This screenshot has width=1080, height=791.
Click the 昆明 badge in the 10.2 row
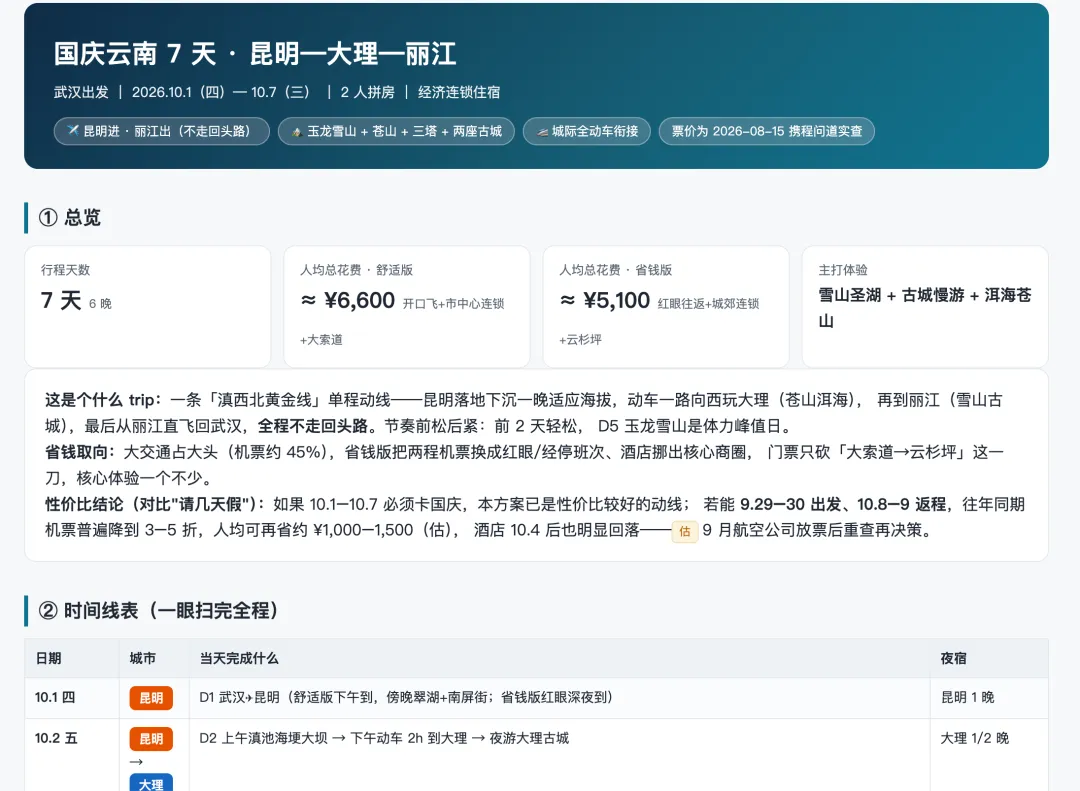151,739
